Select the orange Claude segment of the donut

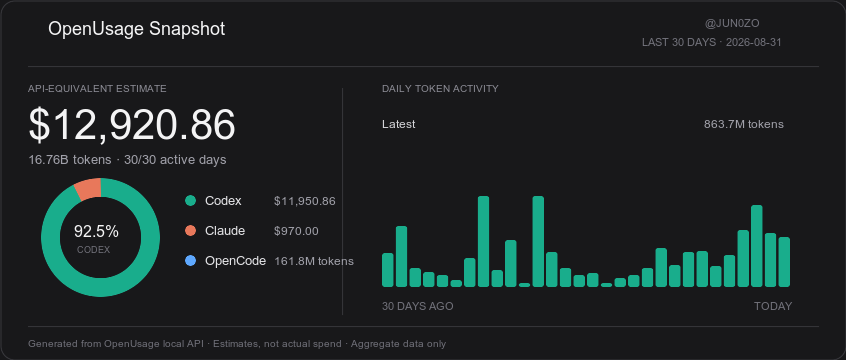click(x=88, y=189)
